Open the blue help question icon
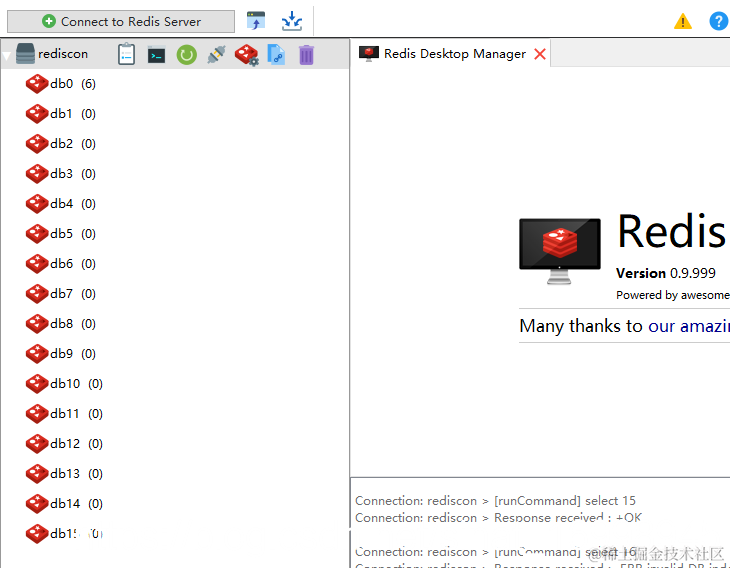The height and width of the screenshot is (568, 730). (x=719, y=21)
